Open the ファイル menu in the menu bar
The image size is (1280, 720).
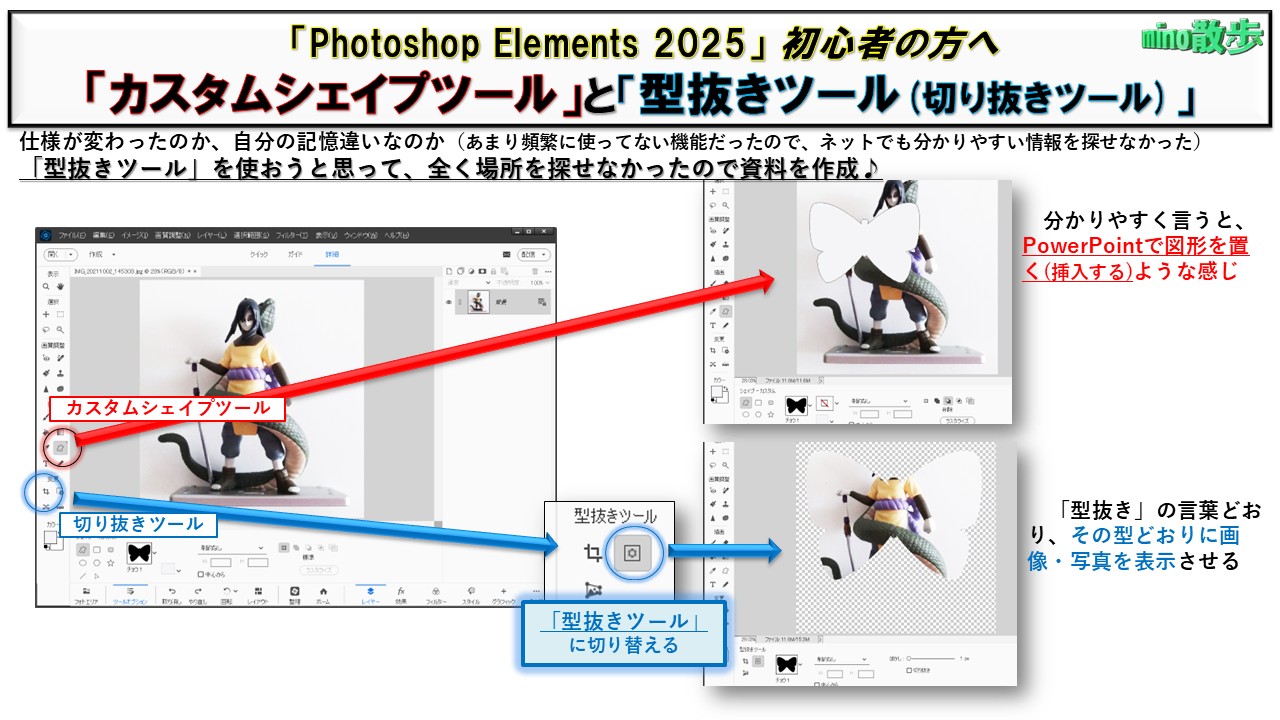point(71,235)
